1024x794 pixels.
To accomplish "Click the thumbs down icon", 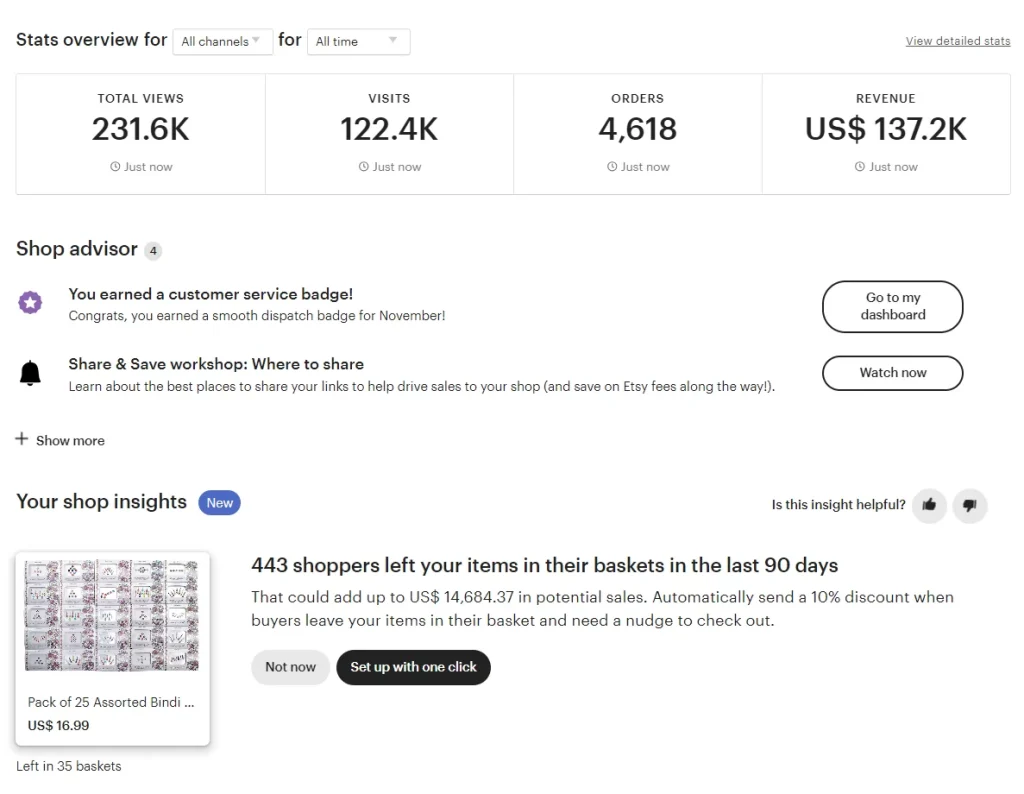I will pyautogui.click(x=969, y=505).
